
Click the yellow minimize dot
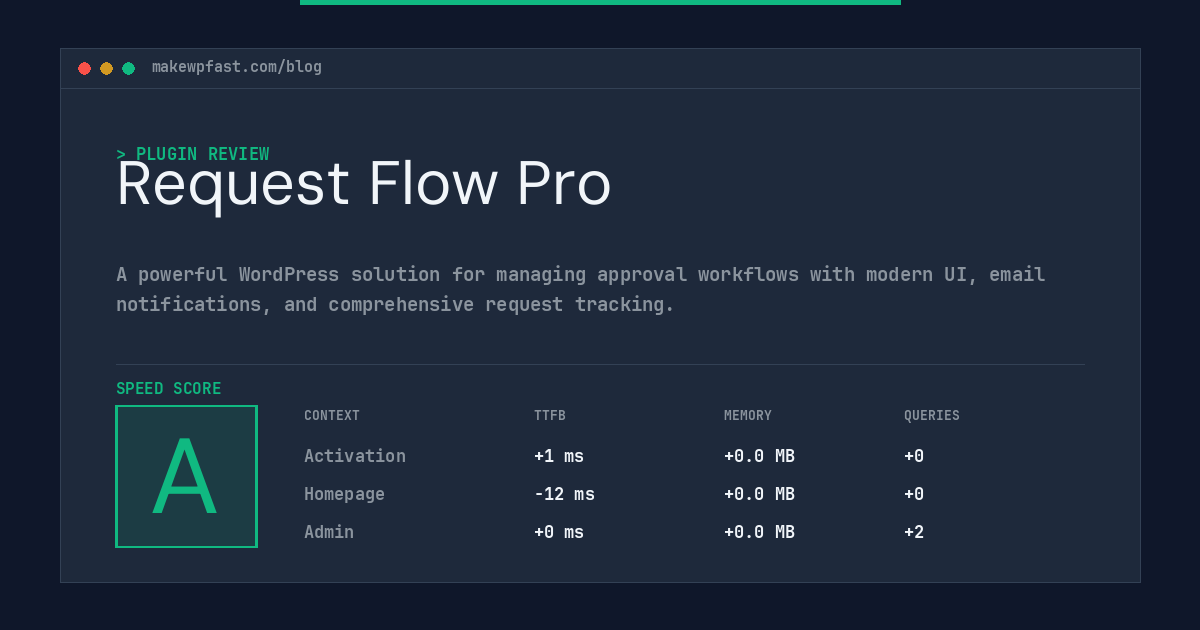[x=107, y=68]
